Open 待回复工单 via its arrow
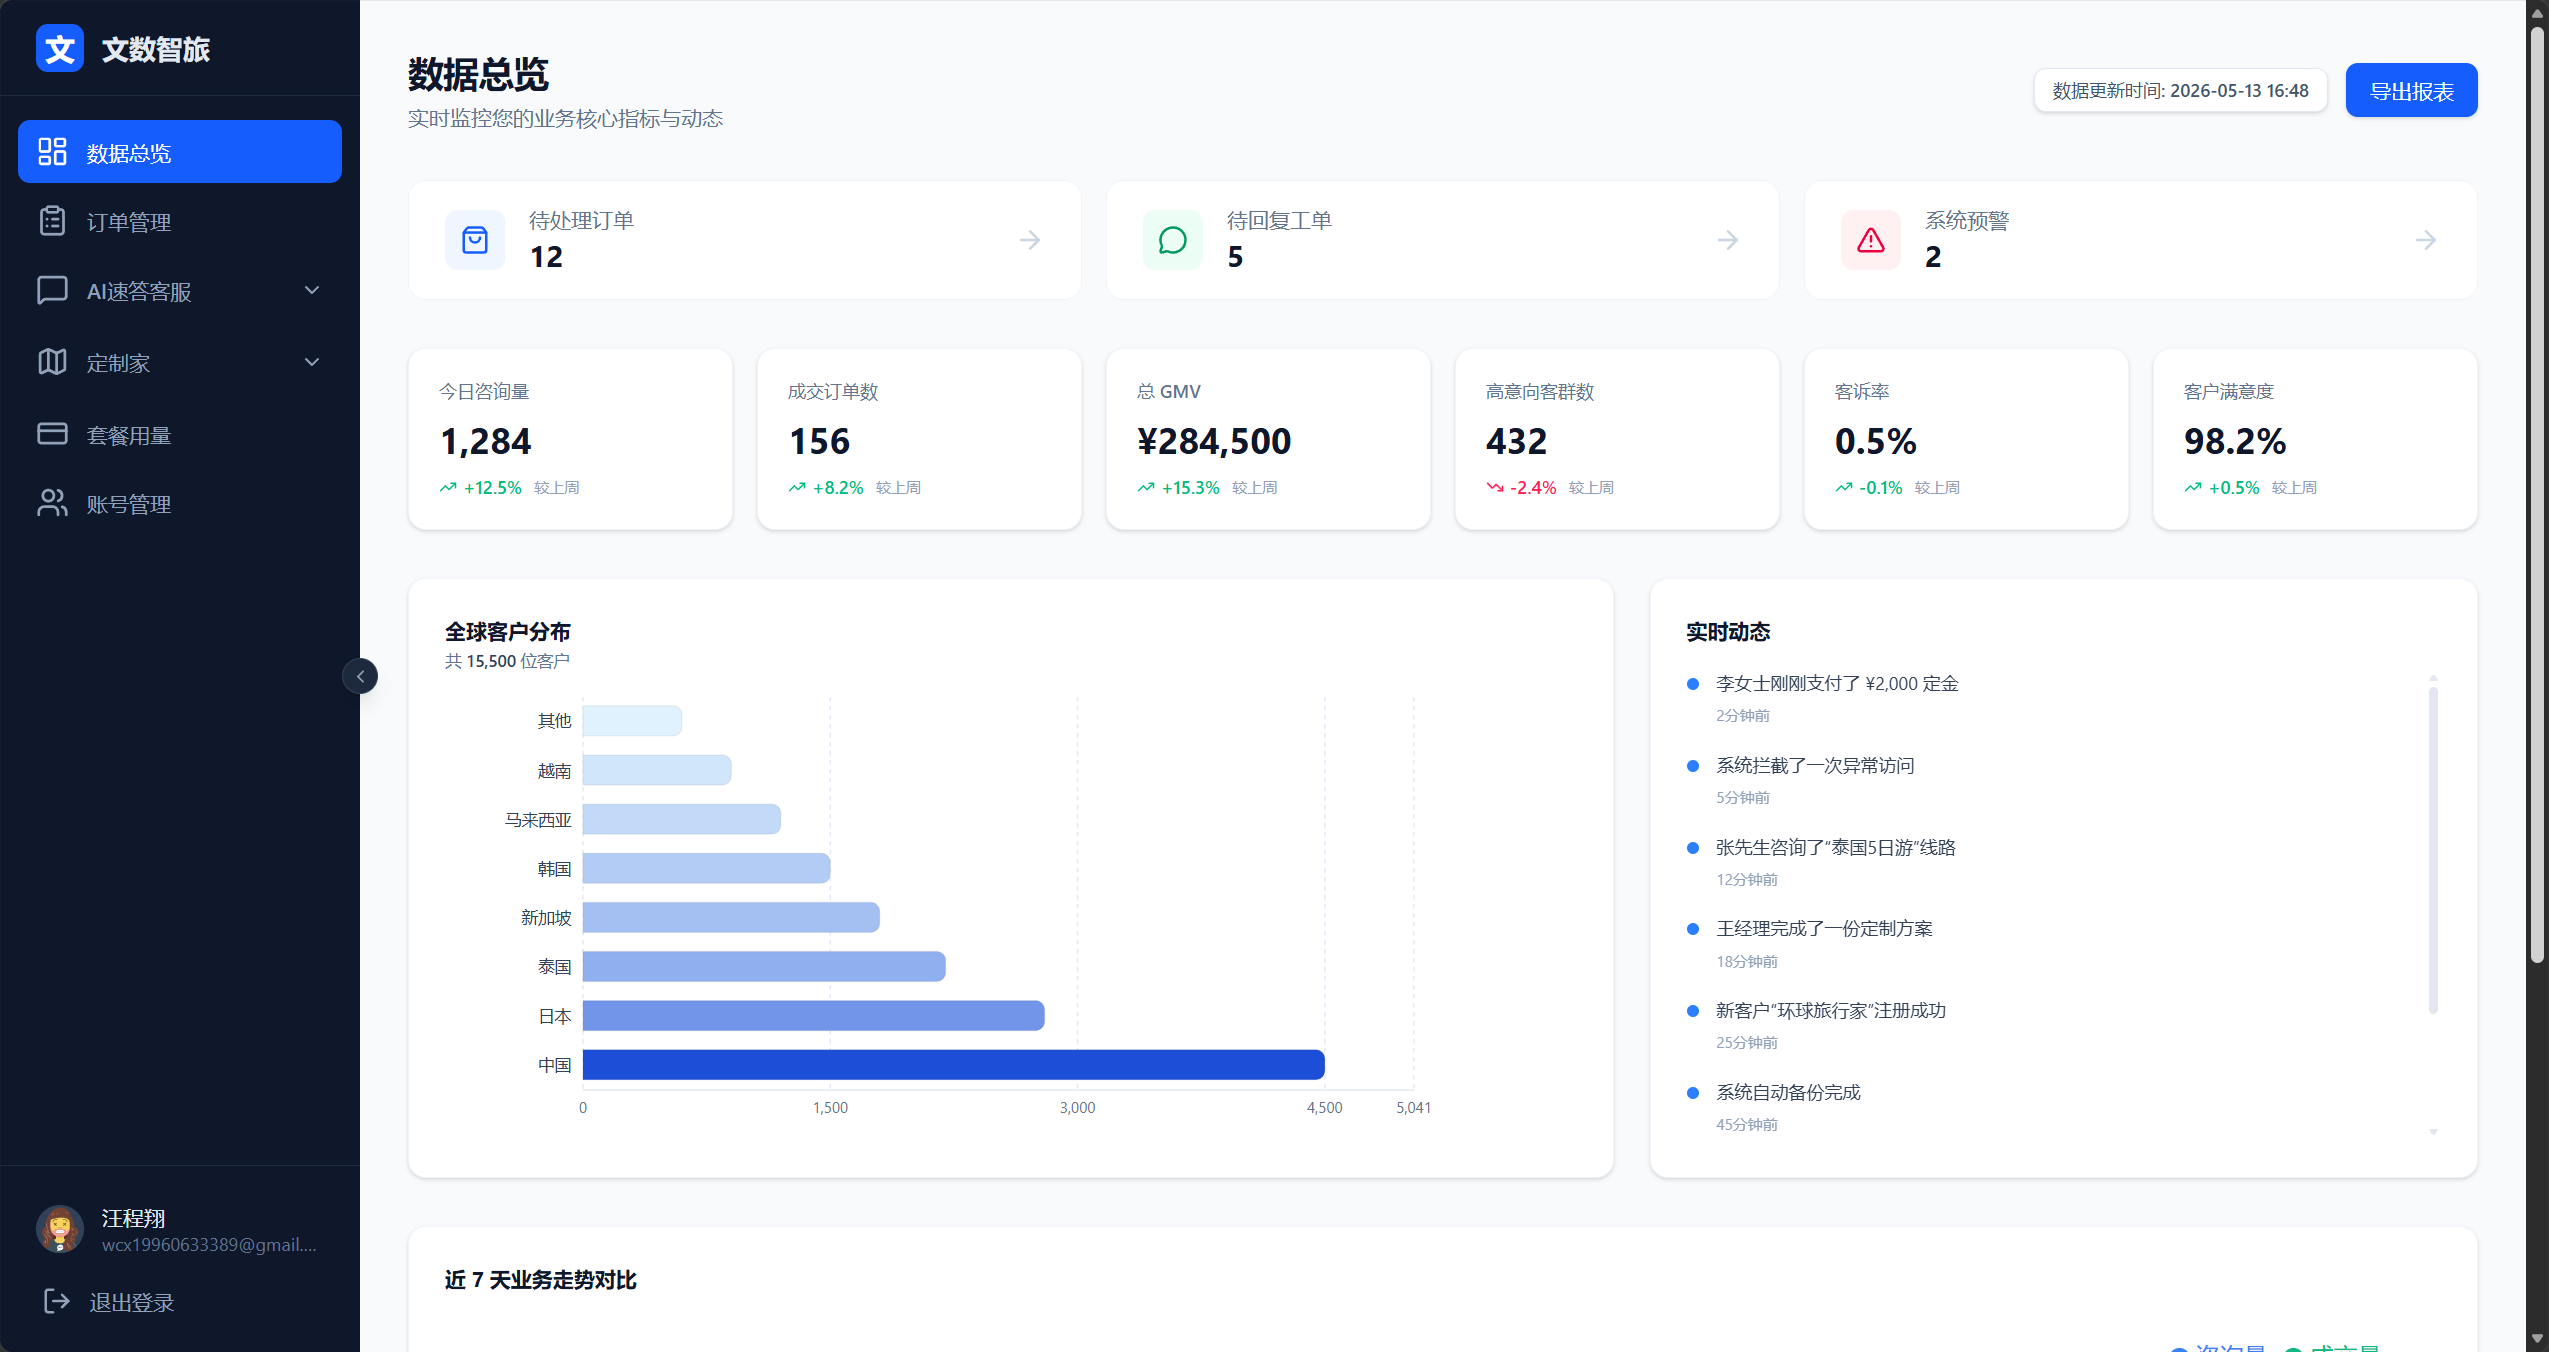 point(1728,240)
